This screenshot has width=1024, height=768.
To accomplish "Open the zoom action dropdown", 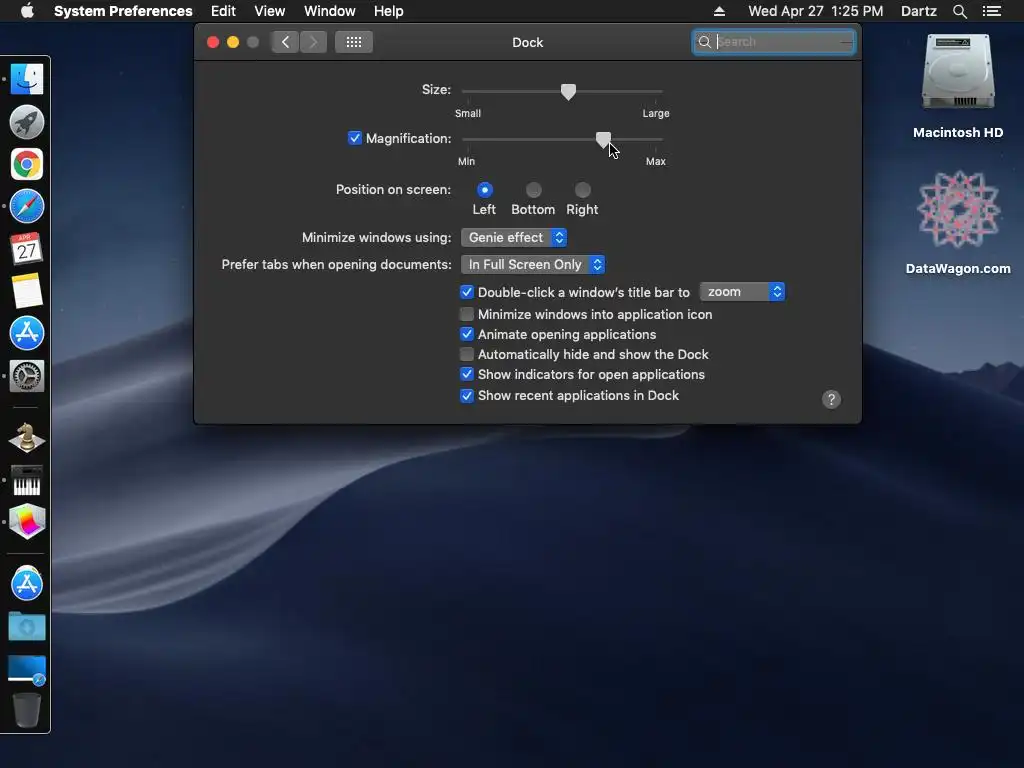I will tap(743, 292).
